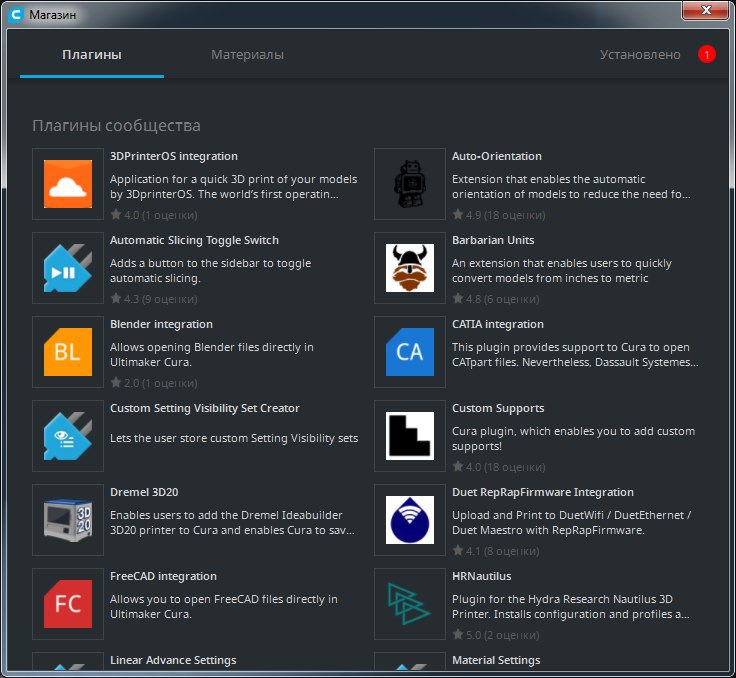Select the Automatic Slicing Toggle Switch icon
The height and width of the screenshot is (678, 736).
(x=68, y=268)
